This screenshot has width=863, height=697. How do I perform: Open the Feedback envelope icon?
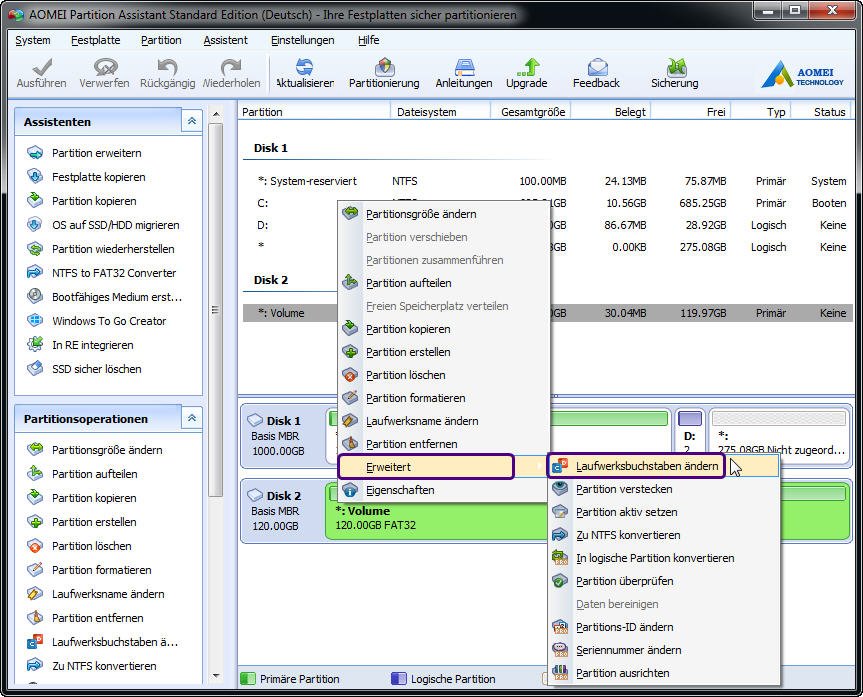tap(597, 68)
